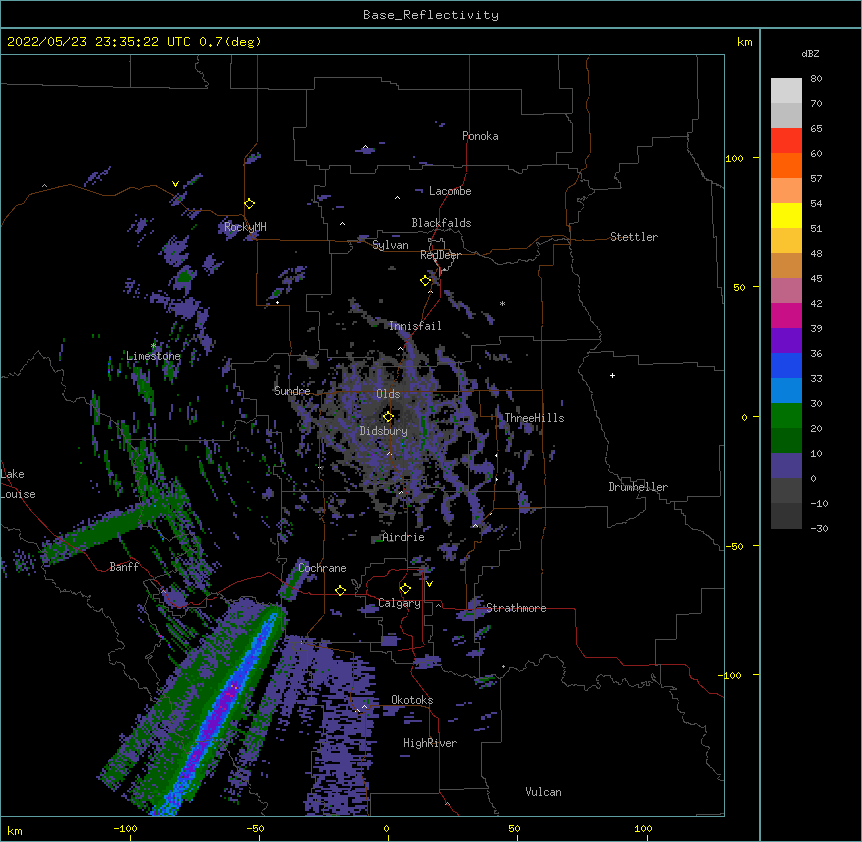
Task: Click the Lacombe city label
Action: pos(450,191)
